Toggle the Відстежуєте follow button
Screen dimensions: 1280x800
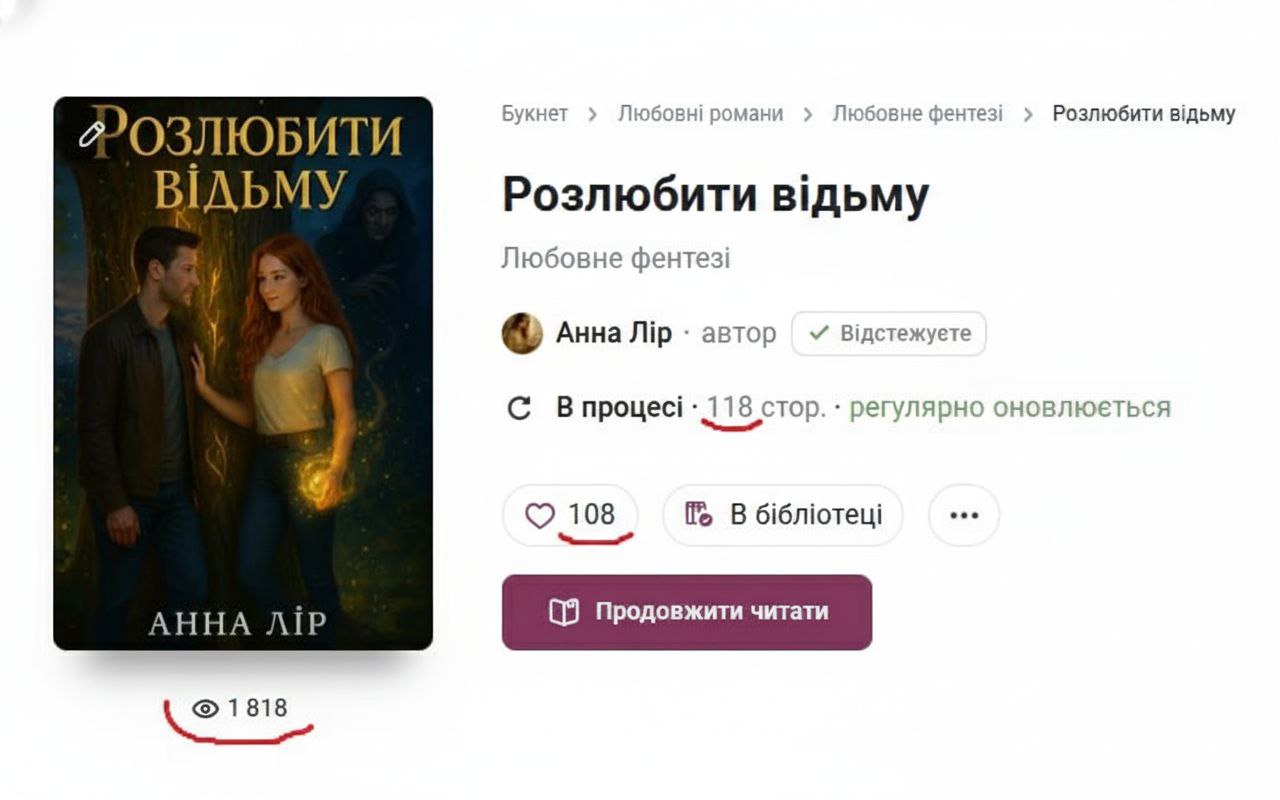(888, 334)
